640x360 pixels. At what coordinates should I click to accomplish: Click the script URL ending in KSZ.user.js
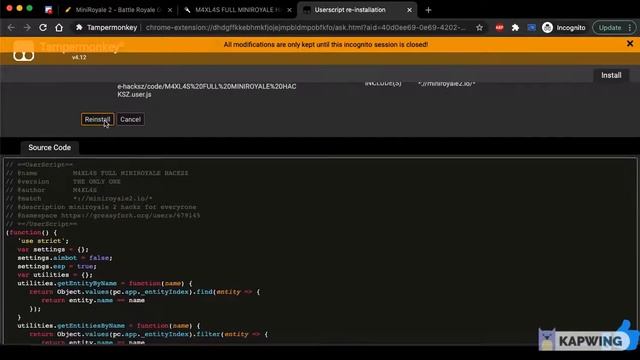(x=207, y=90)
